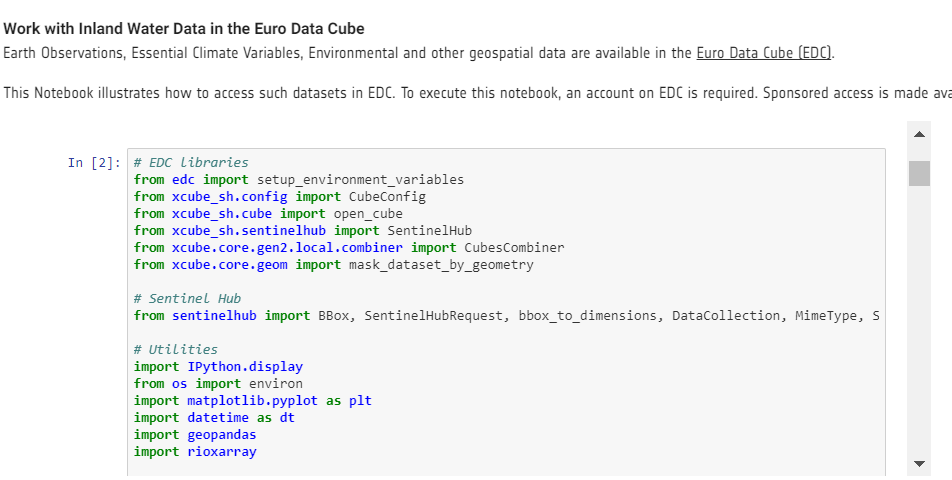Image resolution: width=952 pixels, height=480 pixels.
Task: Click 'datetime' module name
Action: (219, 417)
